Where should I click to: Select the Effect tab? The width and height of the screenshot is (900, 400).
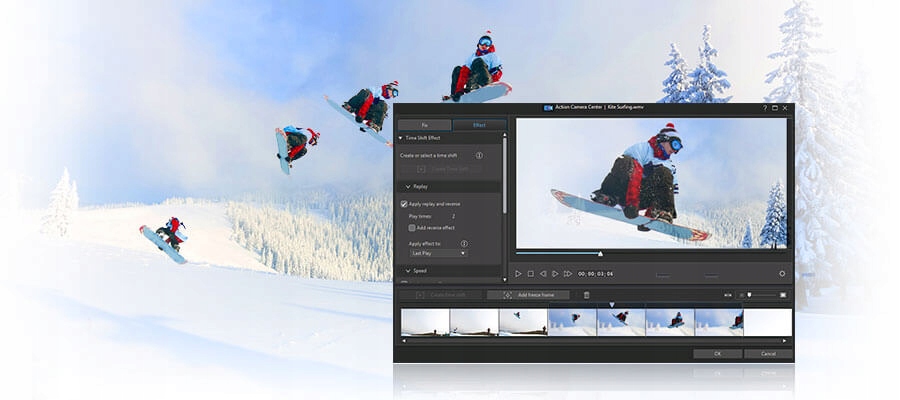point(478,125)
